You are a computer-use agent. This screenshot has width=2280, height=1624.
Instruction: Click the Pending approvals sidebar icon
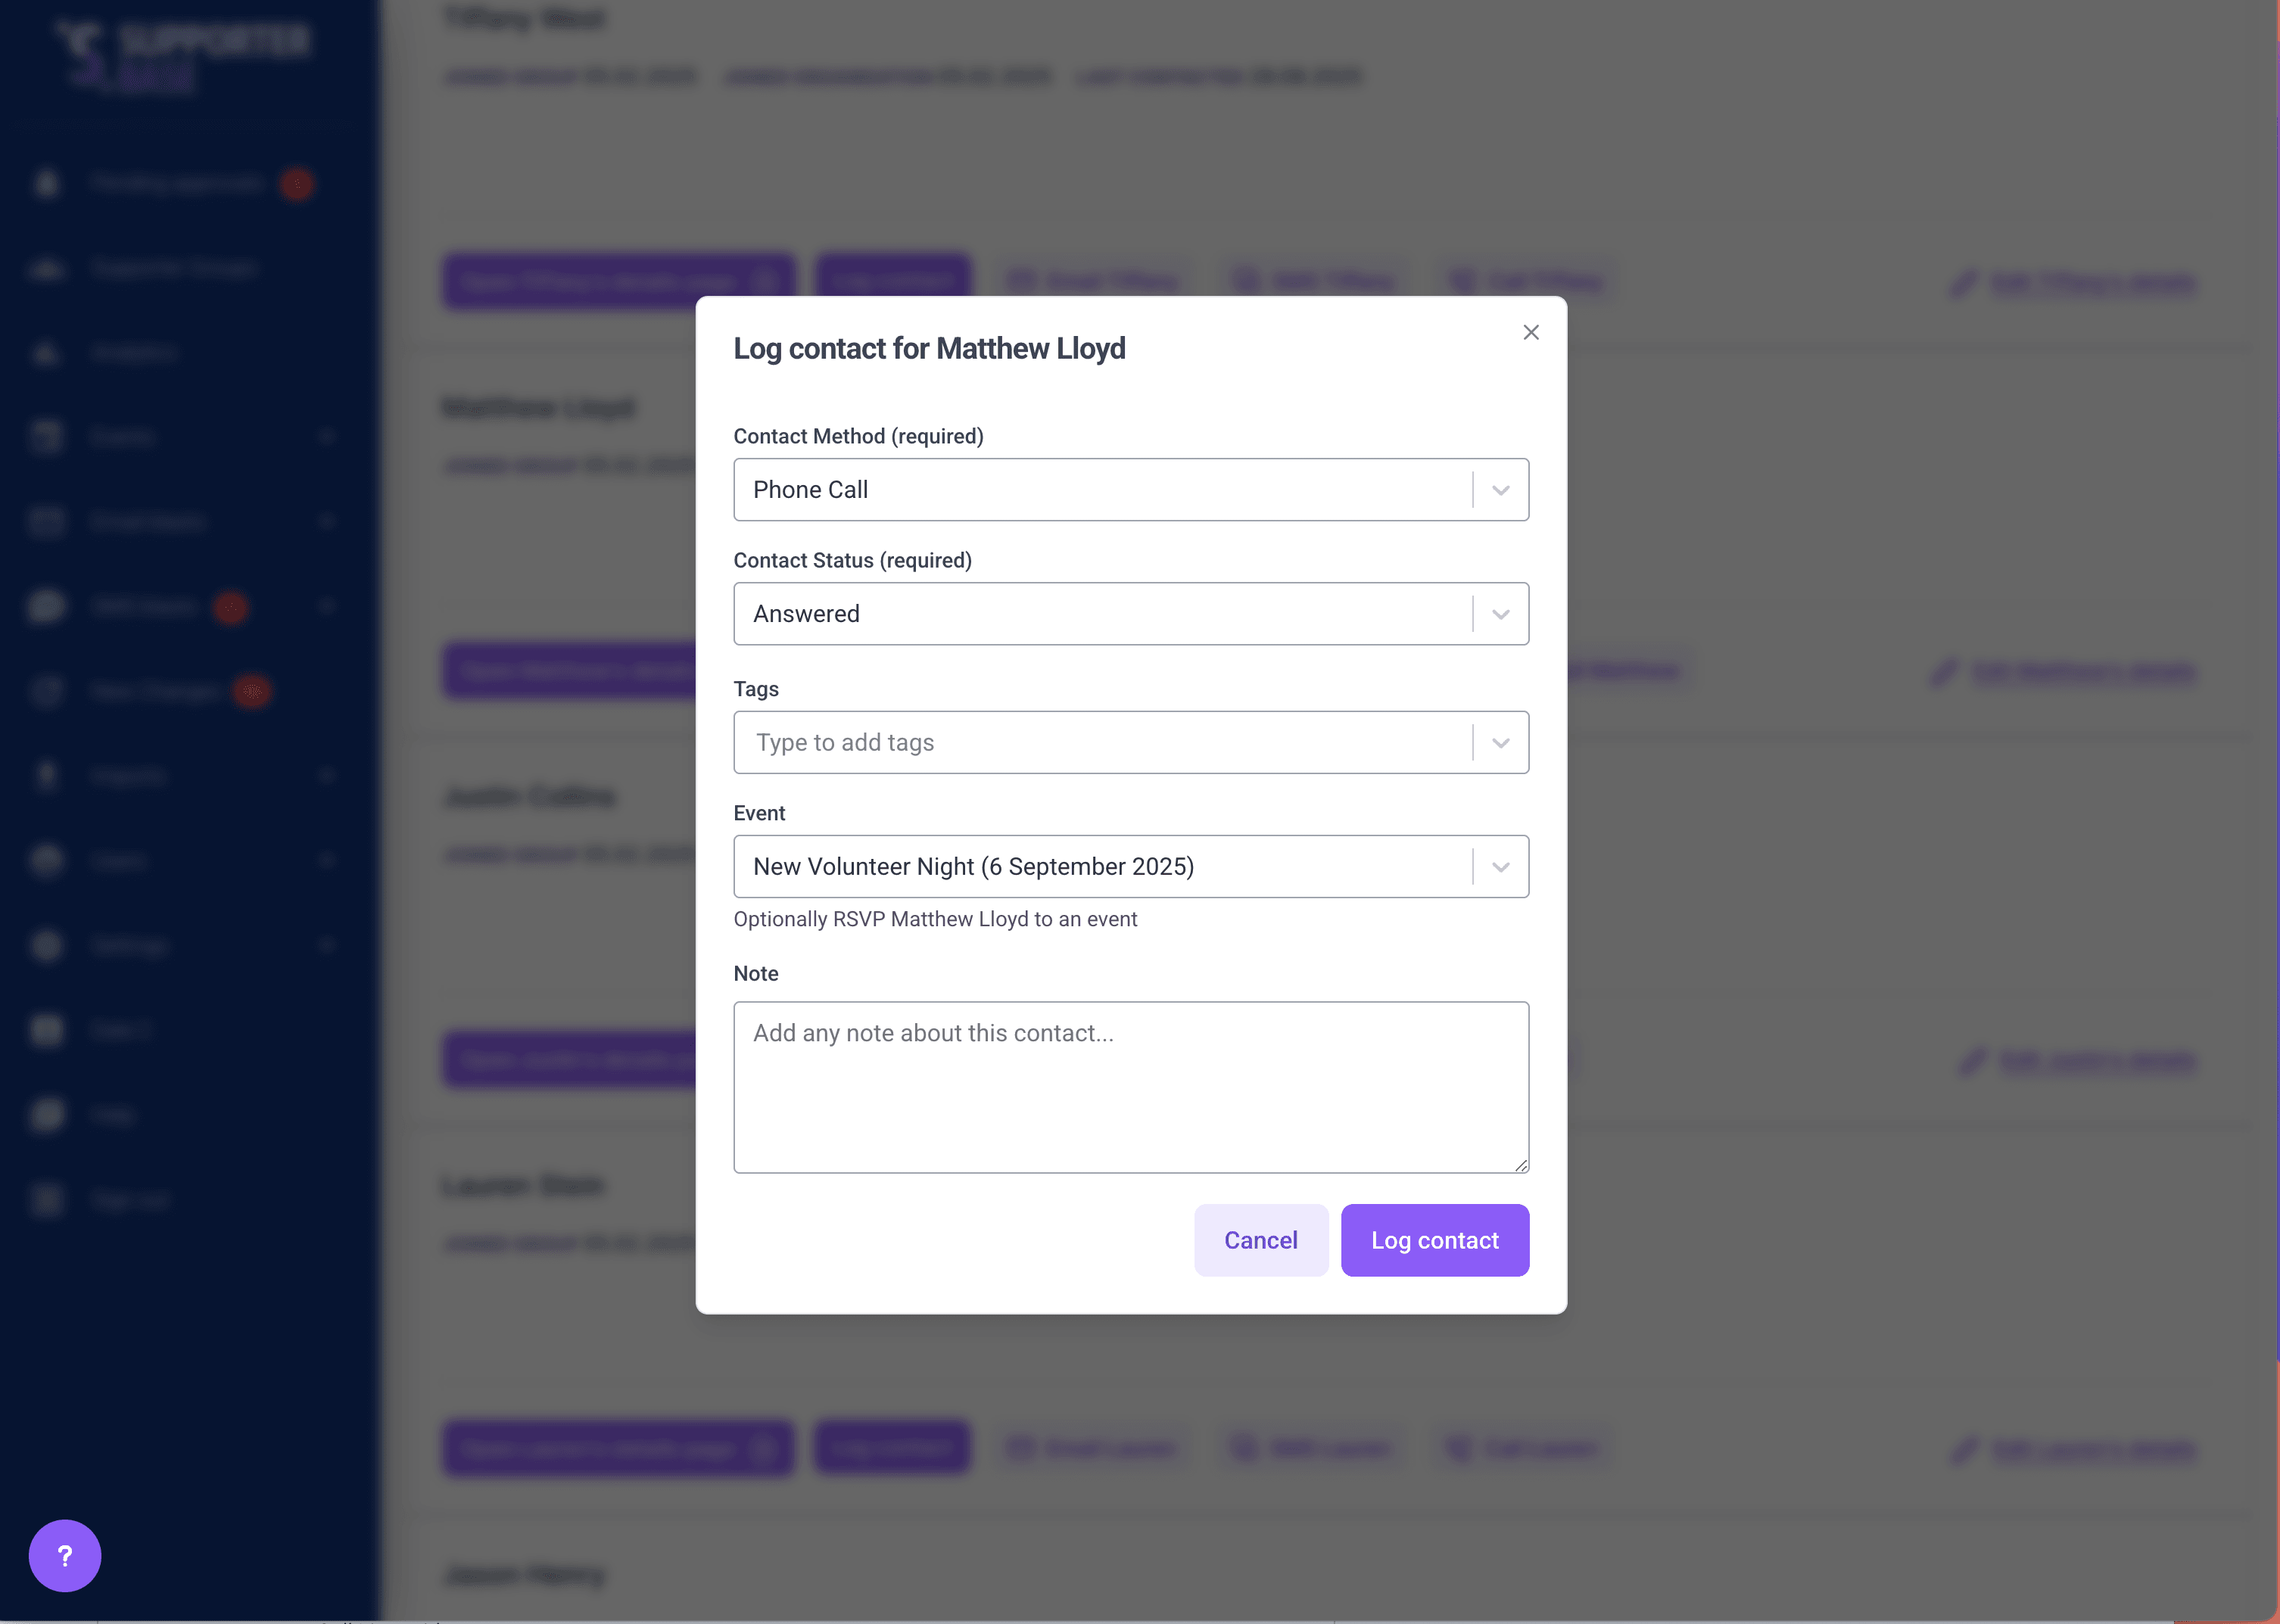click(x=47, y=183)
